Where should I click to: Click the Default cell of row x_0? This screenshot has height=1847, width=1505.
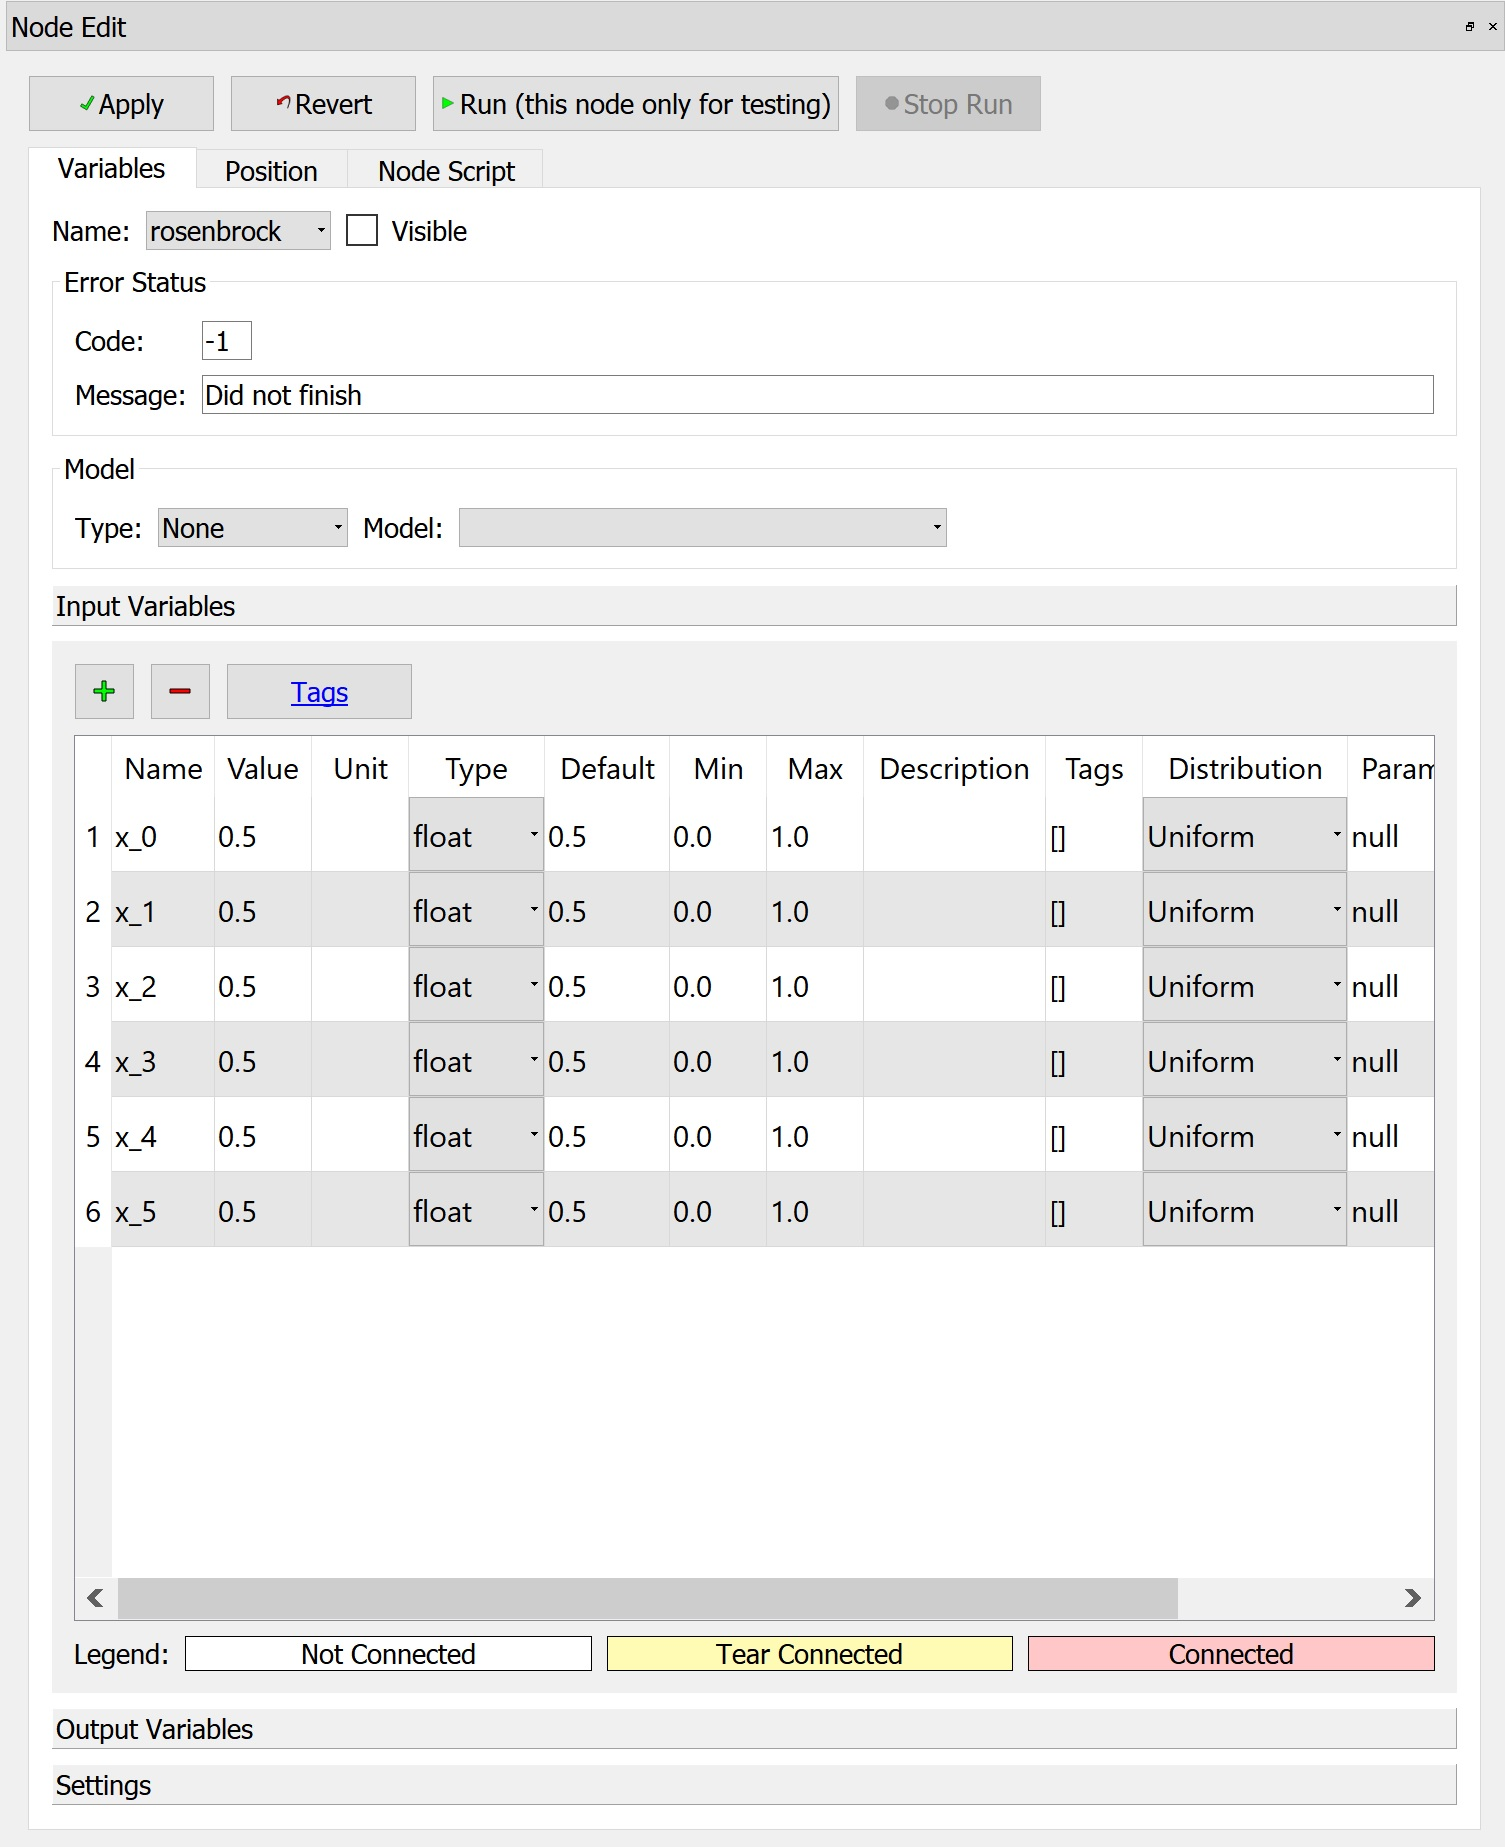[x=607, y=834]
